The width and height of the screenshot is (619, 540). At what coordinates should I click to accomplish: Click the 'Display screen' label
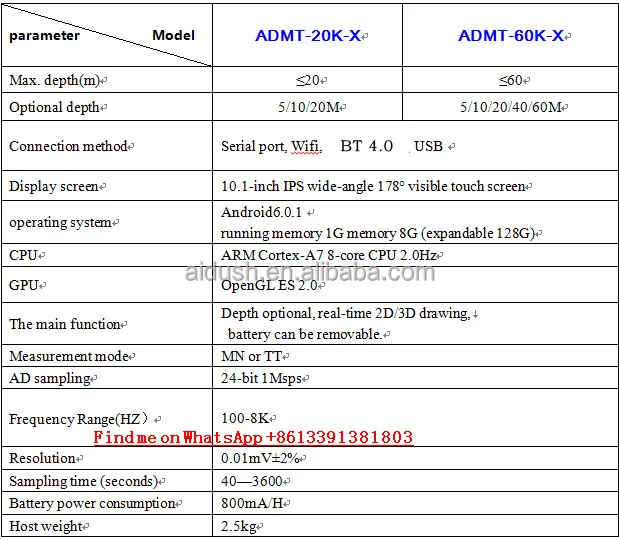(x=54, y=186)
